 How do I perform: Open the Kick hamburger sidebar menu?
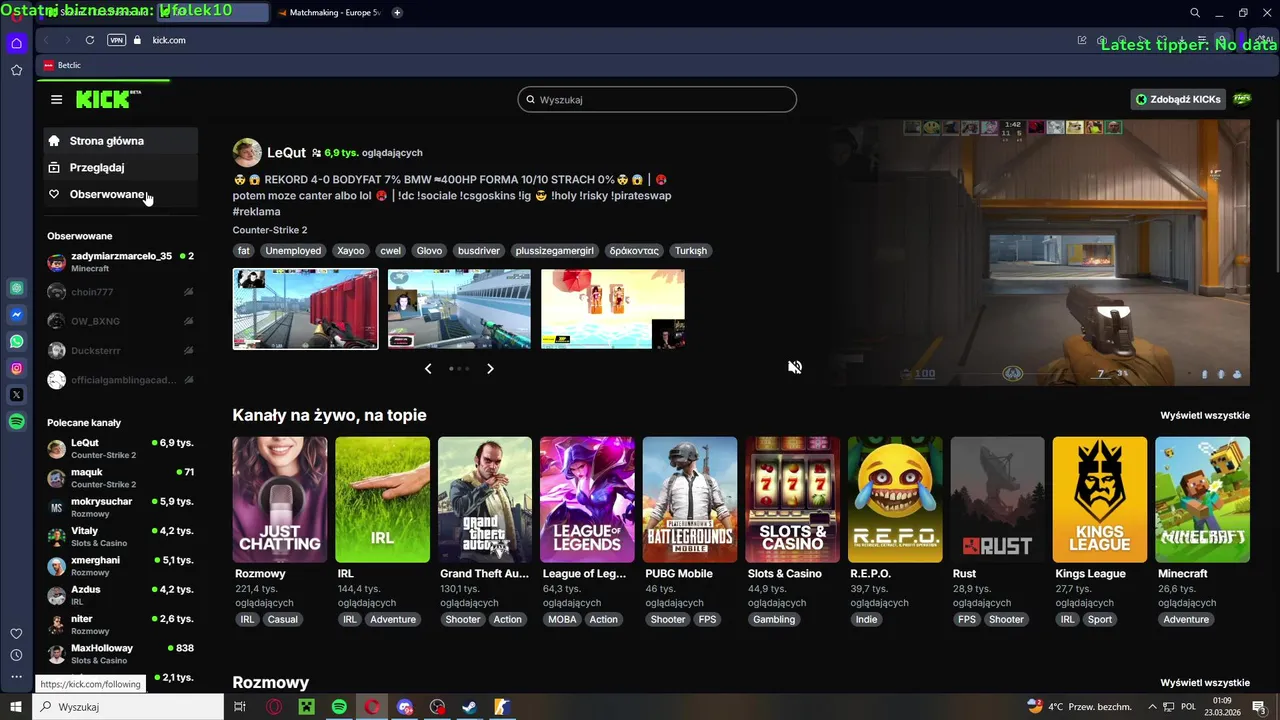click(56, 99)
